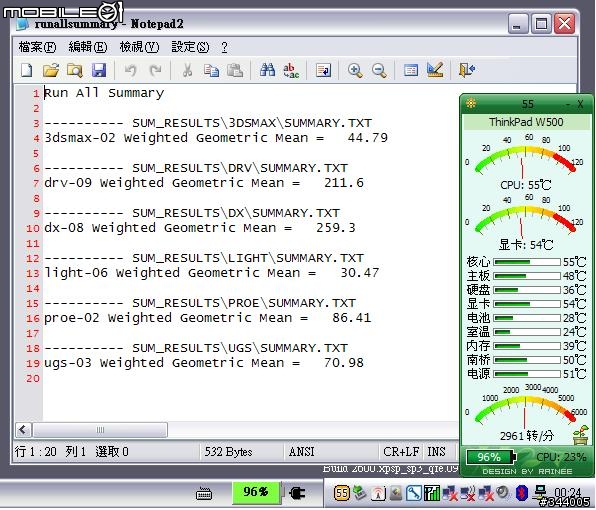The width and height of the screenshot is (596, 510).
Task: Click the power plug icon on taskbar
Action: 297,493
